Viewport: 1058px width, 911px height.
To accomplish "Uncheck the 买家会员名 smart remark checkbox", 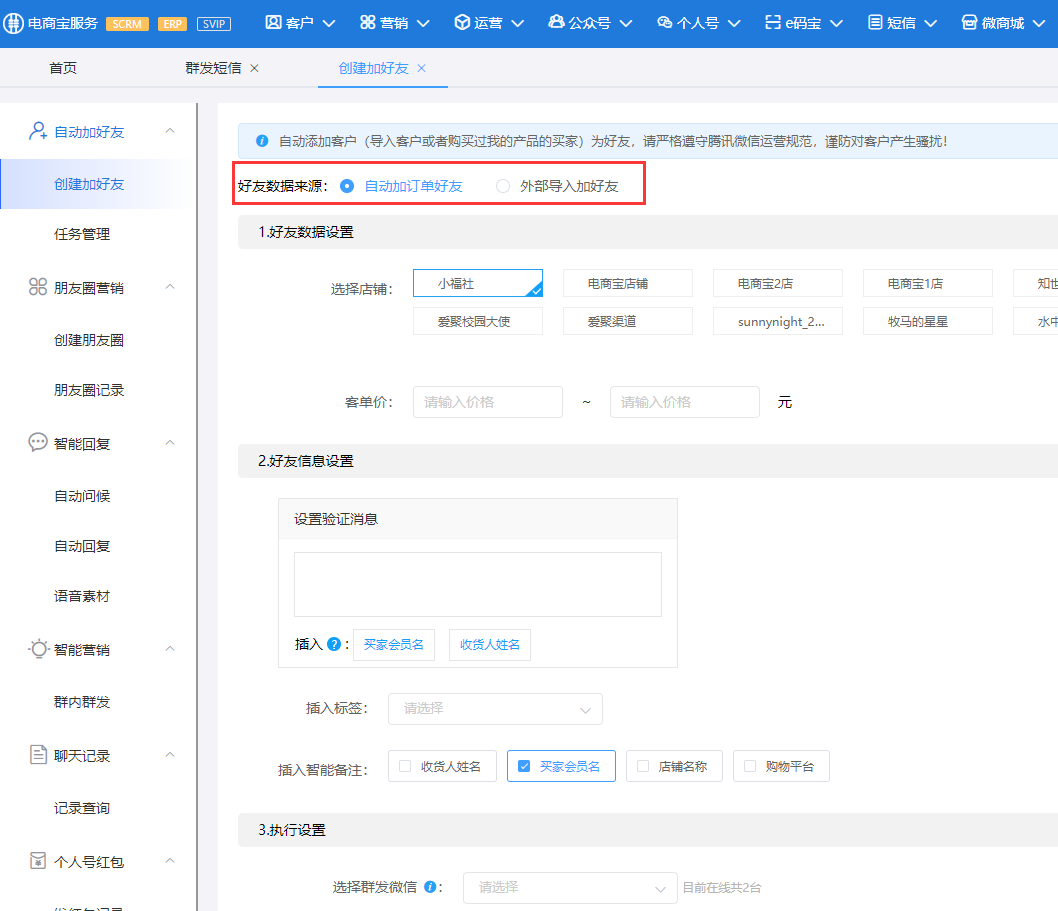I will [x=524, y=766].
